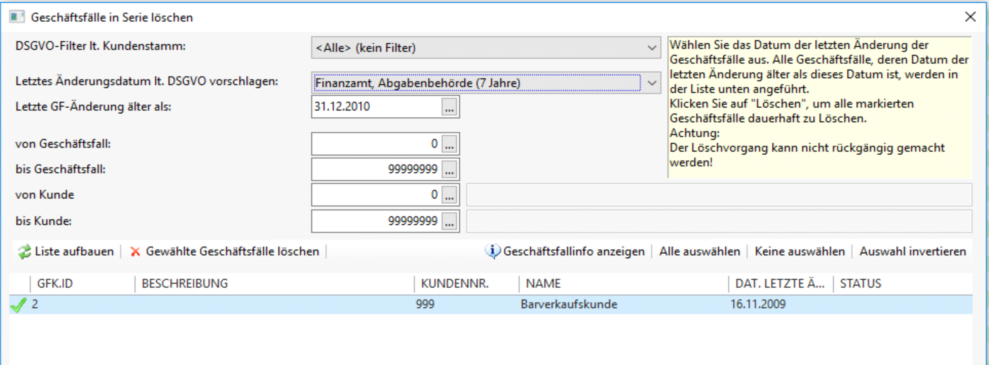This screenshot has width=989, height=365.
Task: Click lookup button for von Geschäftsfall
Action: point(448,144)
